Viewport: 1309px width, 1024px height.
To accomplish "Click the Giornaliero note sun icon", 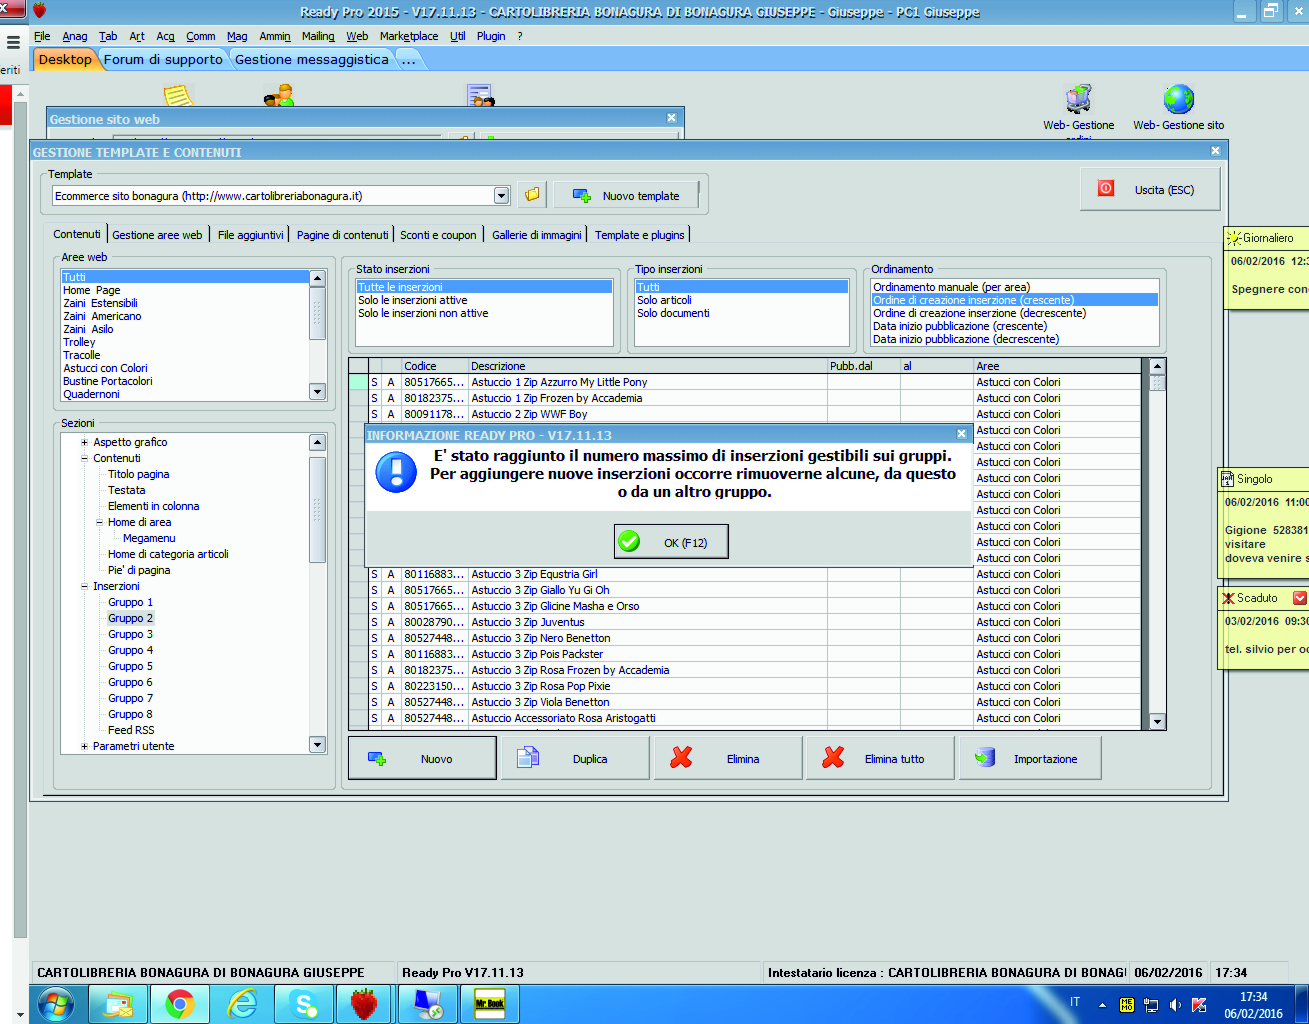I will (1234, 238).
